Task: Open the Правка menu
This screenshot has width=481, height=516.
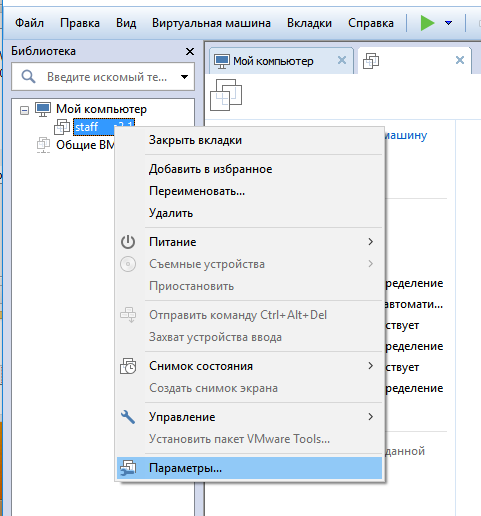Action: (x=80, y=23)
